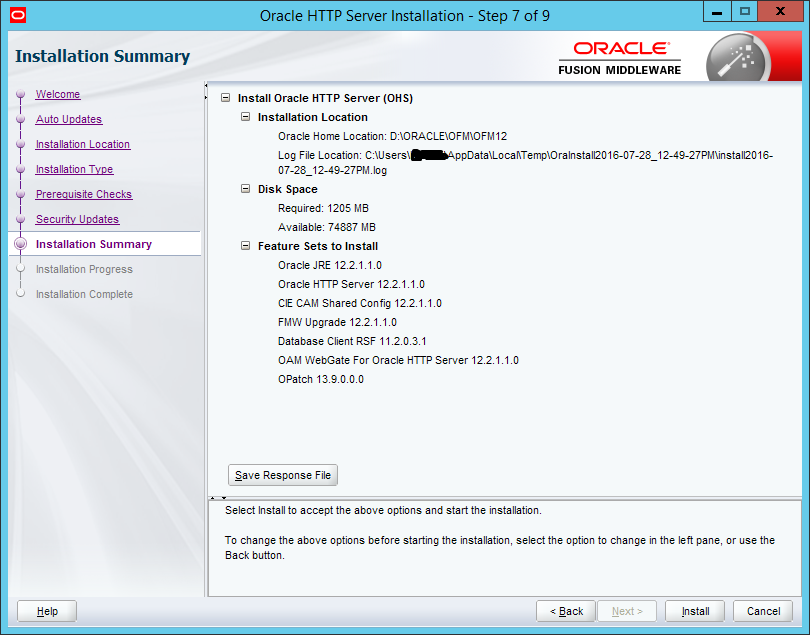810x635 pixels.
Task: Collapse the Disk Space tree section
Action: click(x=246, y=189)
